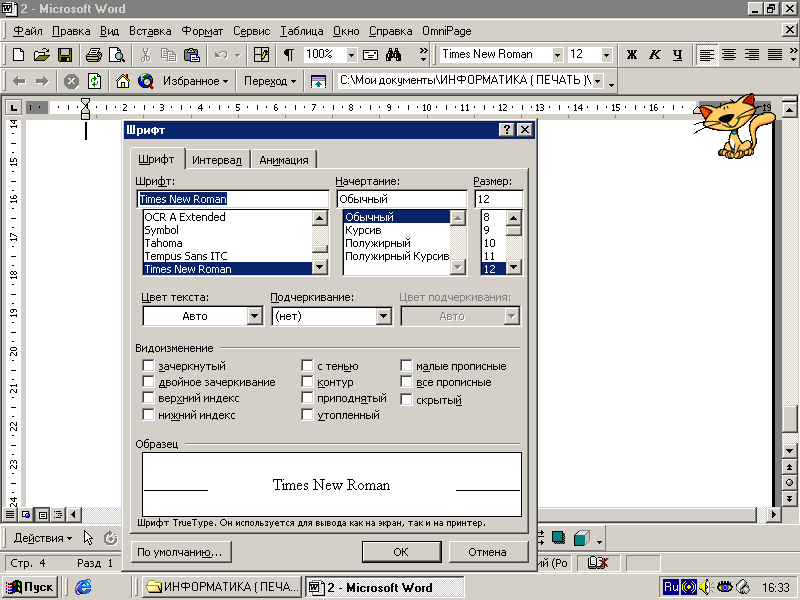Expand the zoom 100% dropdown
Image resolution: width=800 pixels, height=600 pixels.
tap(351, 55)
